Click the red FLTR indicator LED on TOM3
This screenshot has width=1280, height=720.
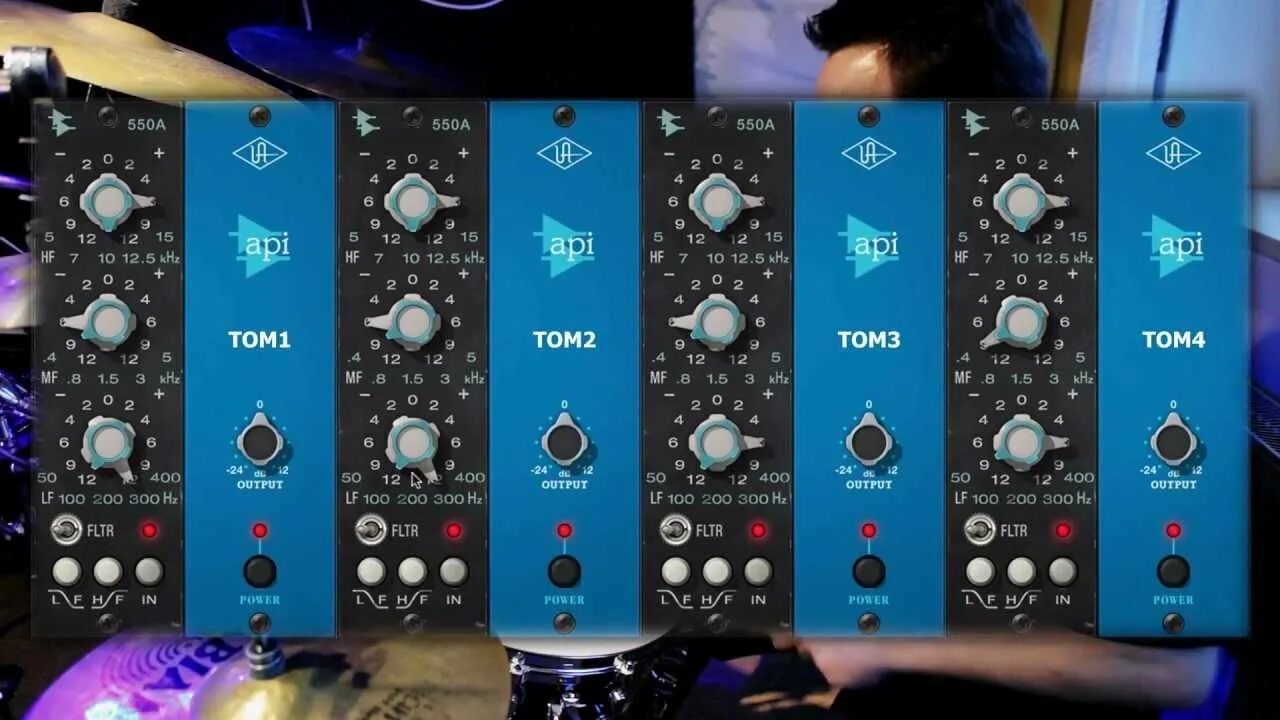tap(758, 530)
